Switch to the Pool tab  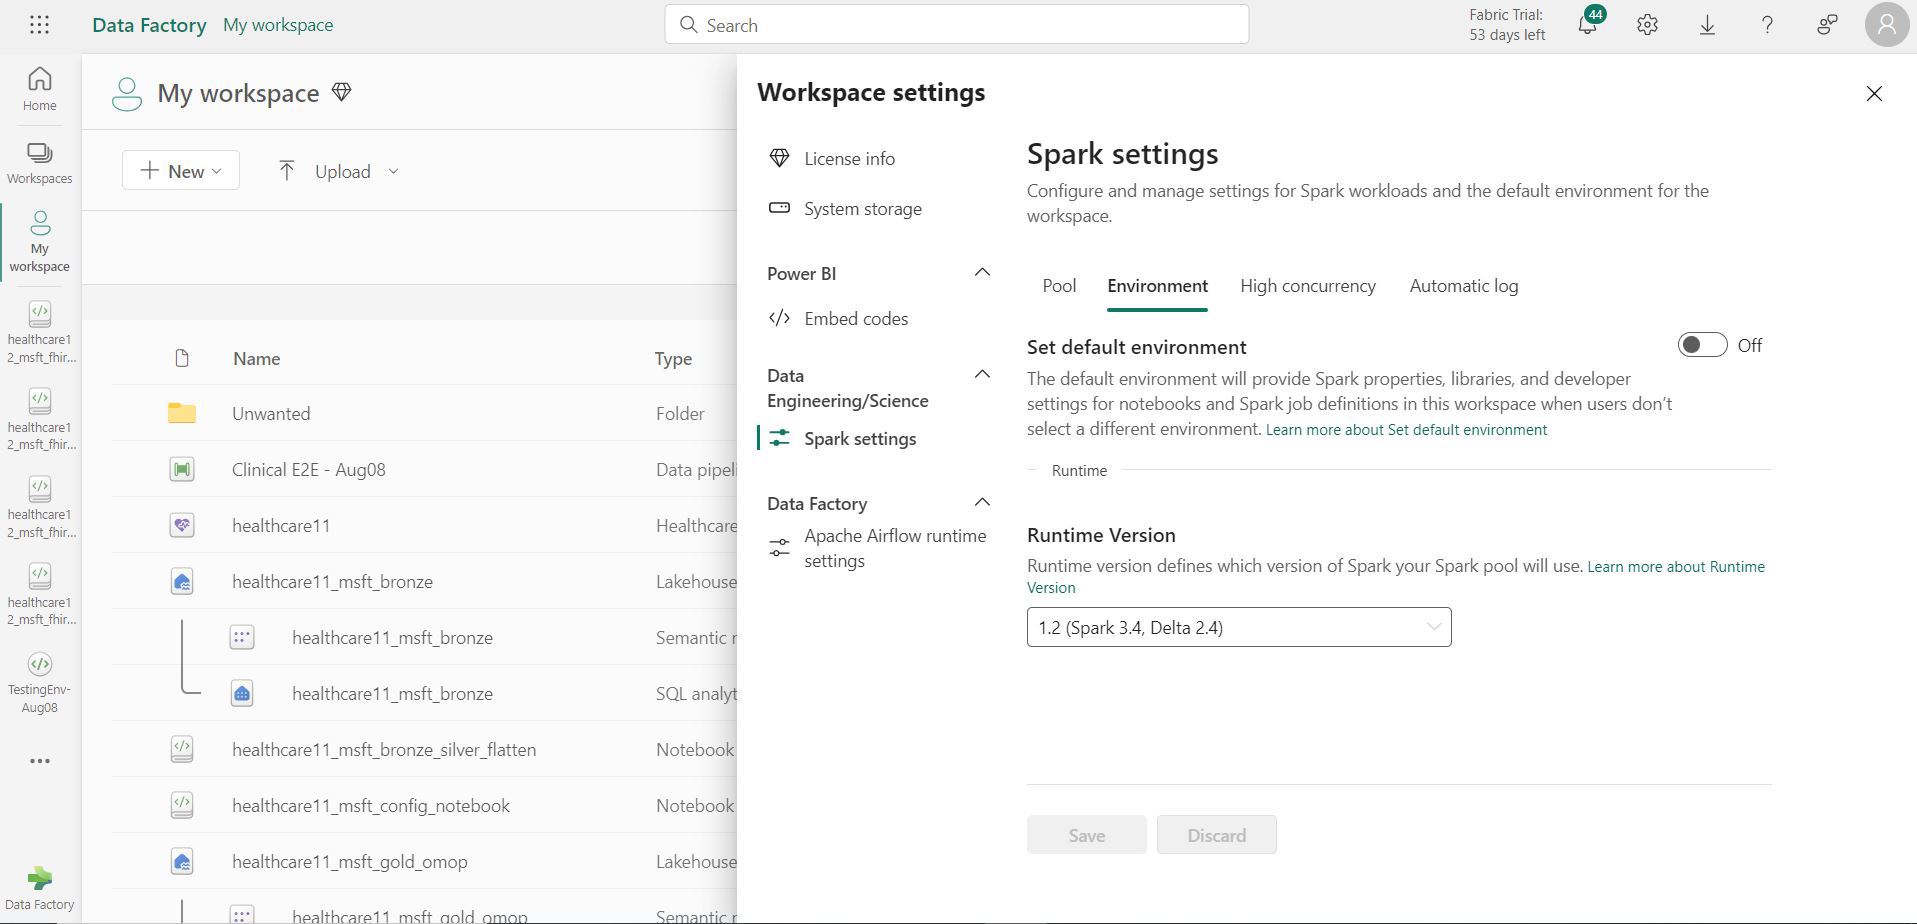coord(1059,286)
